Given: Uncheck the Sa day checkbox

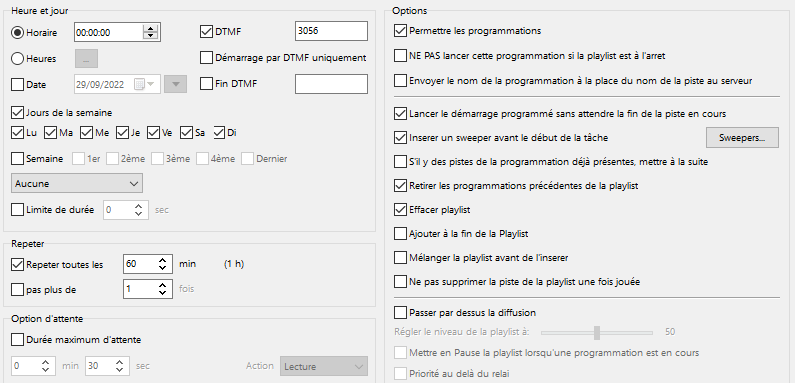Looking at the screenshot, I should (x=186, y=133).
